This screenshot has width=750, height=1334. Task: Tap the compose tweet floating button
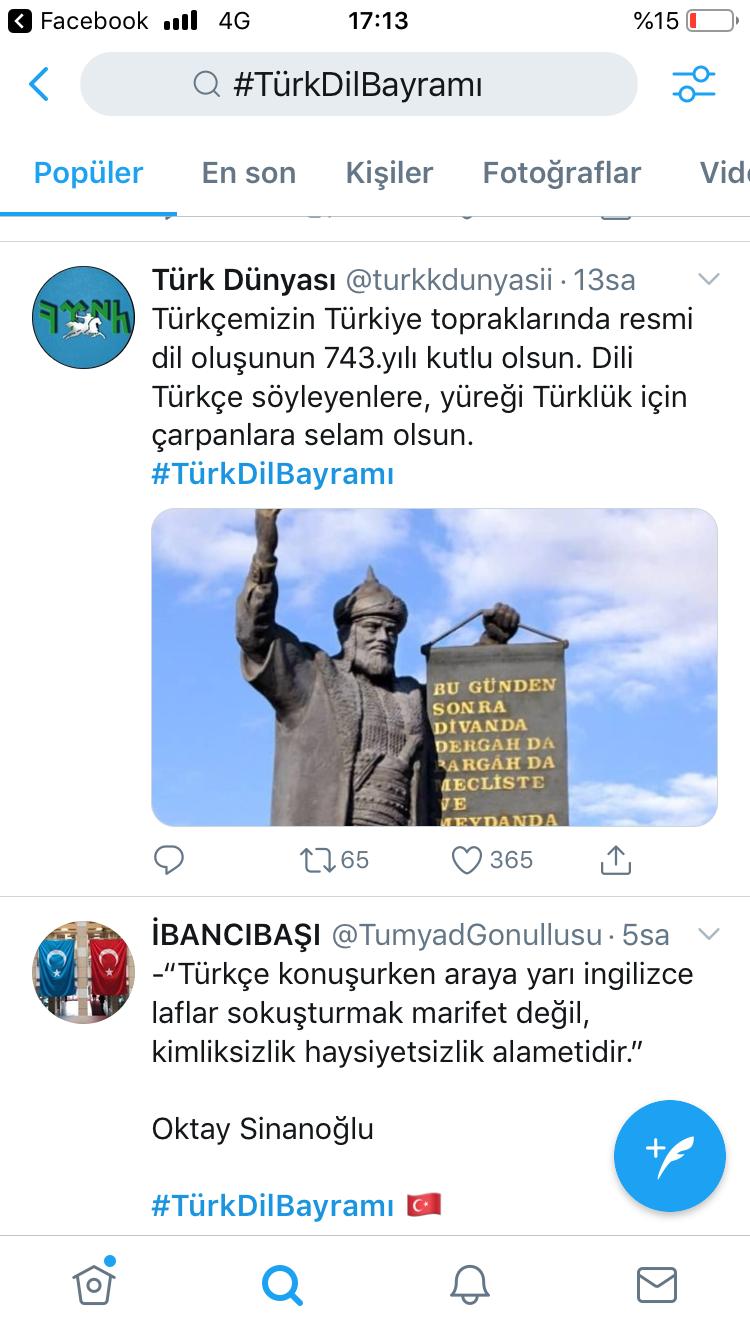click(669, 1155)
